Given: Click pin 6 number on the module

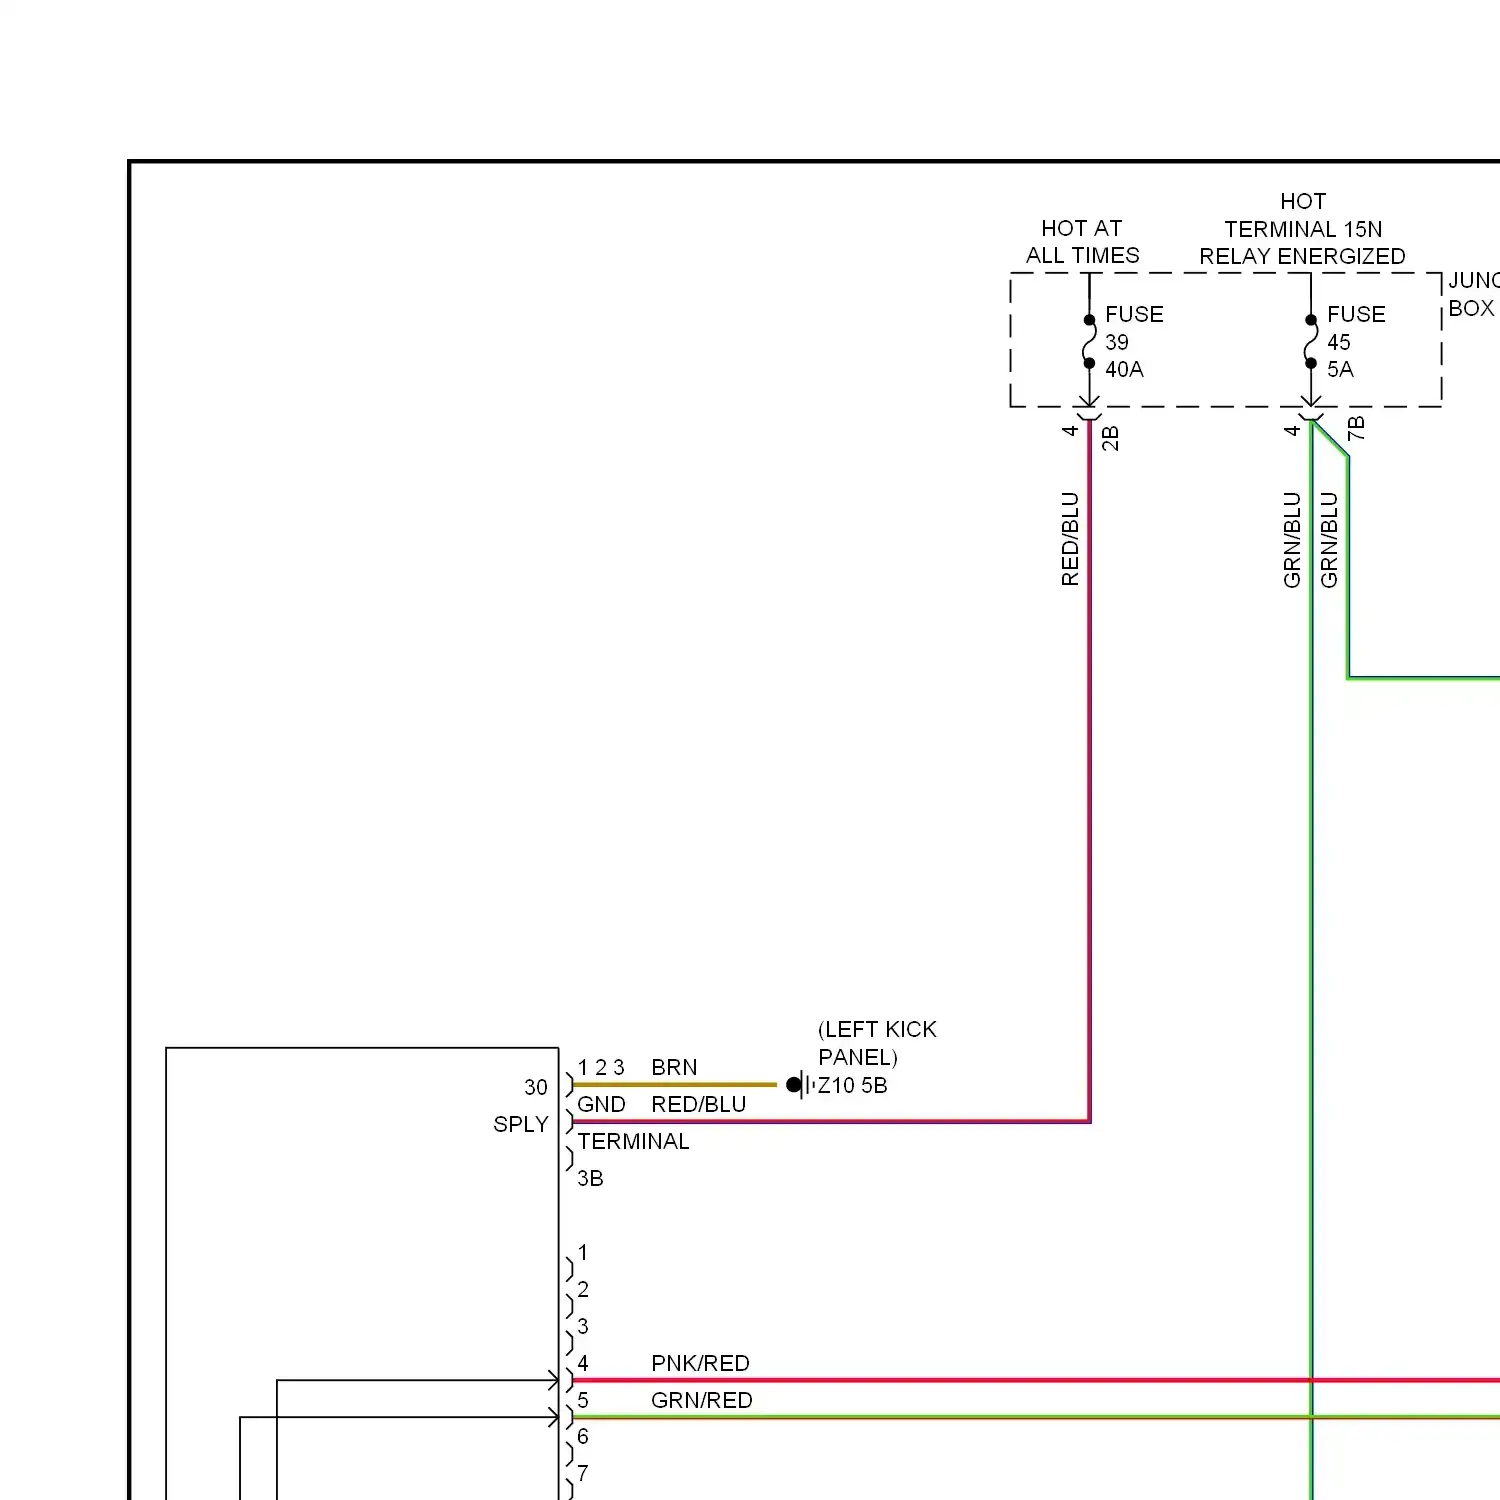Looking at the screenshot, I should (x=583, y=1436).
